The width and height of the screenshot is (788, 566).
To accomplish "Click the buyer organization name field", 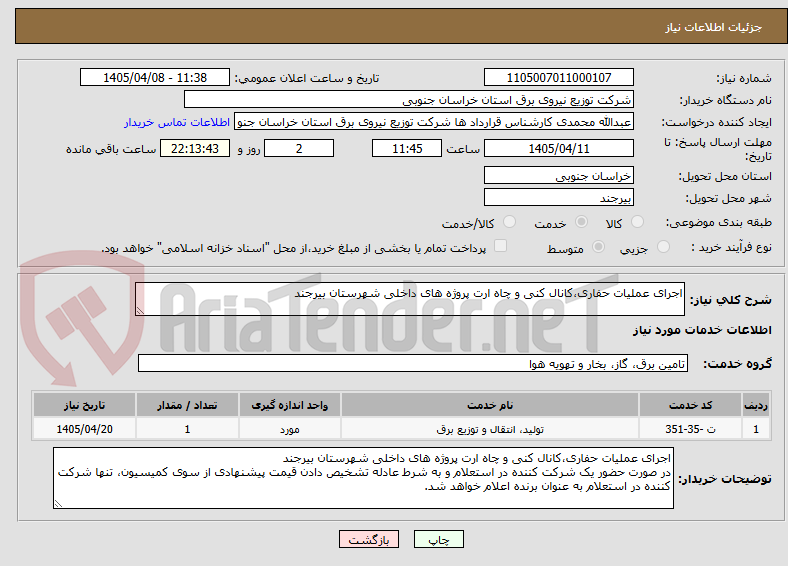I will pyautogui.click(x=409, y=100).
